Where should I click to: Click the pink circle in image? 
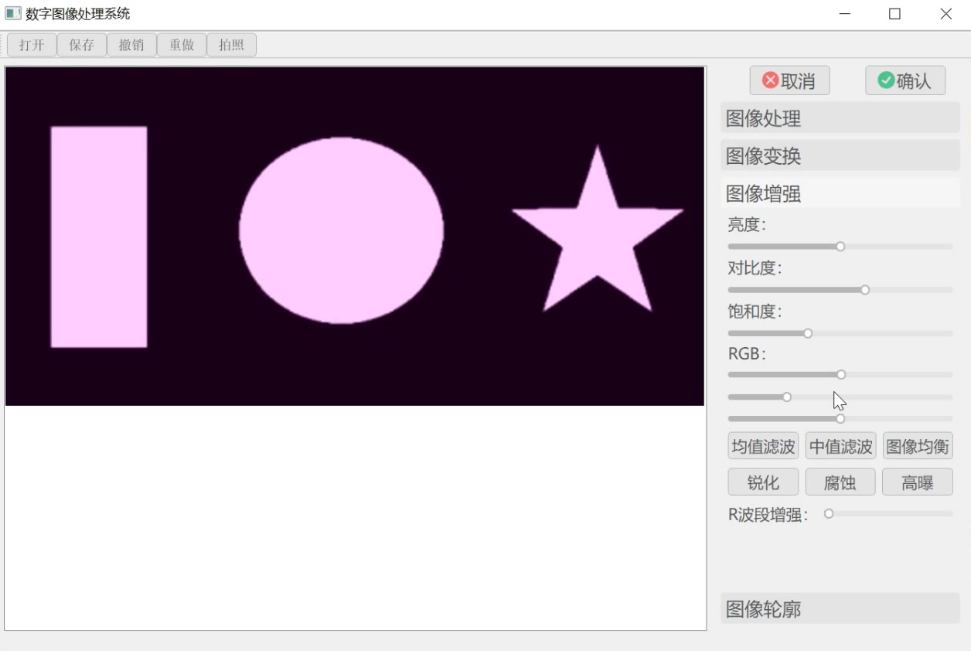click(x=341, y=230)
